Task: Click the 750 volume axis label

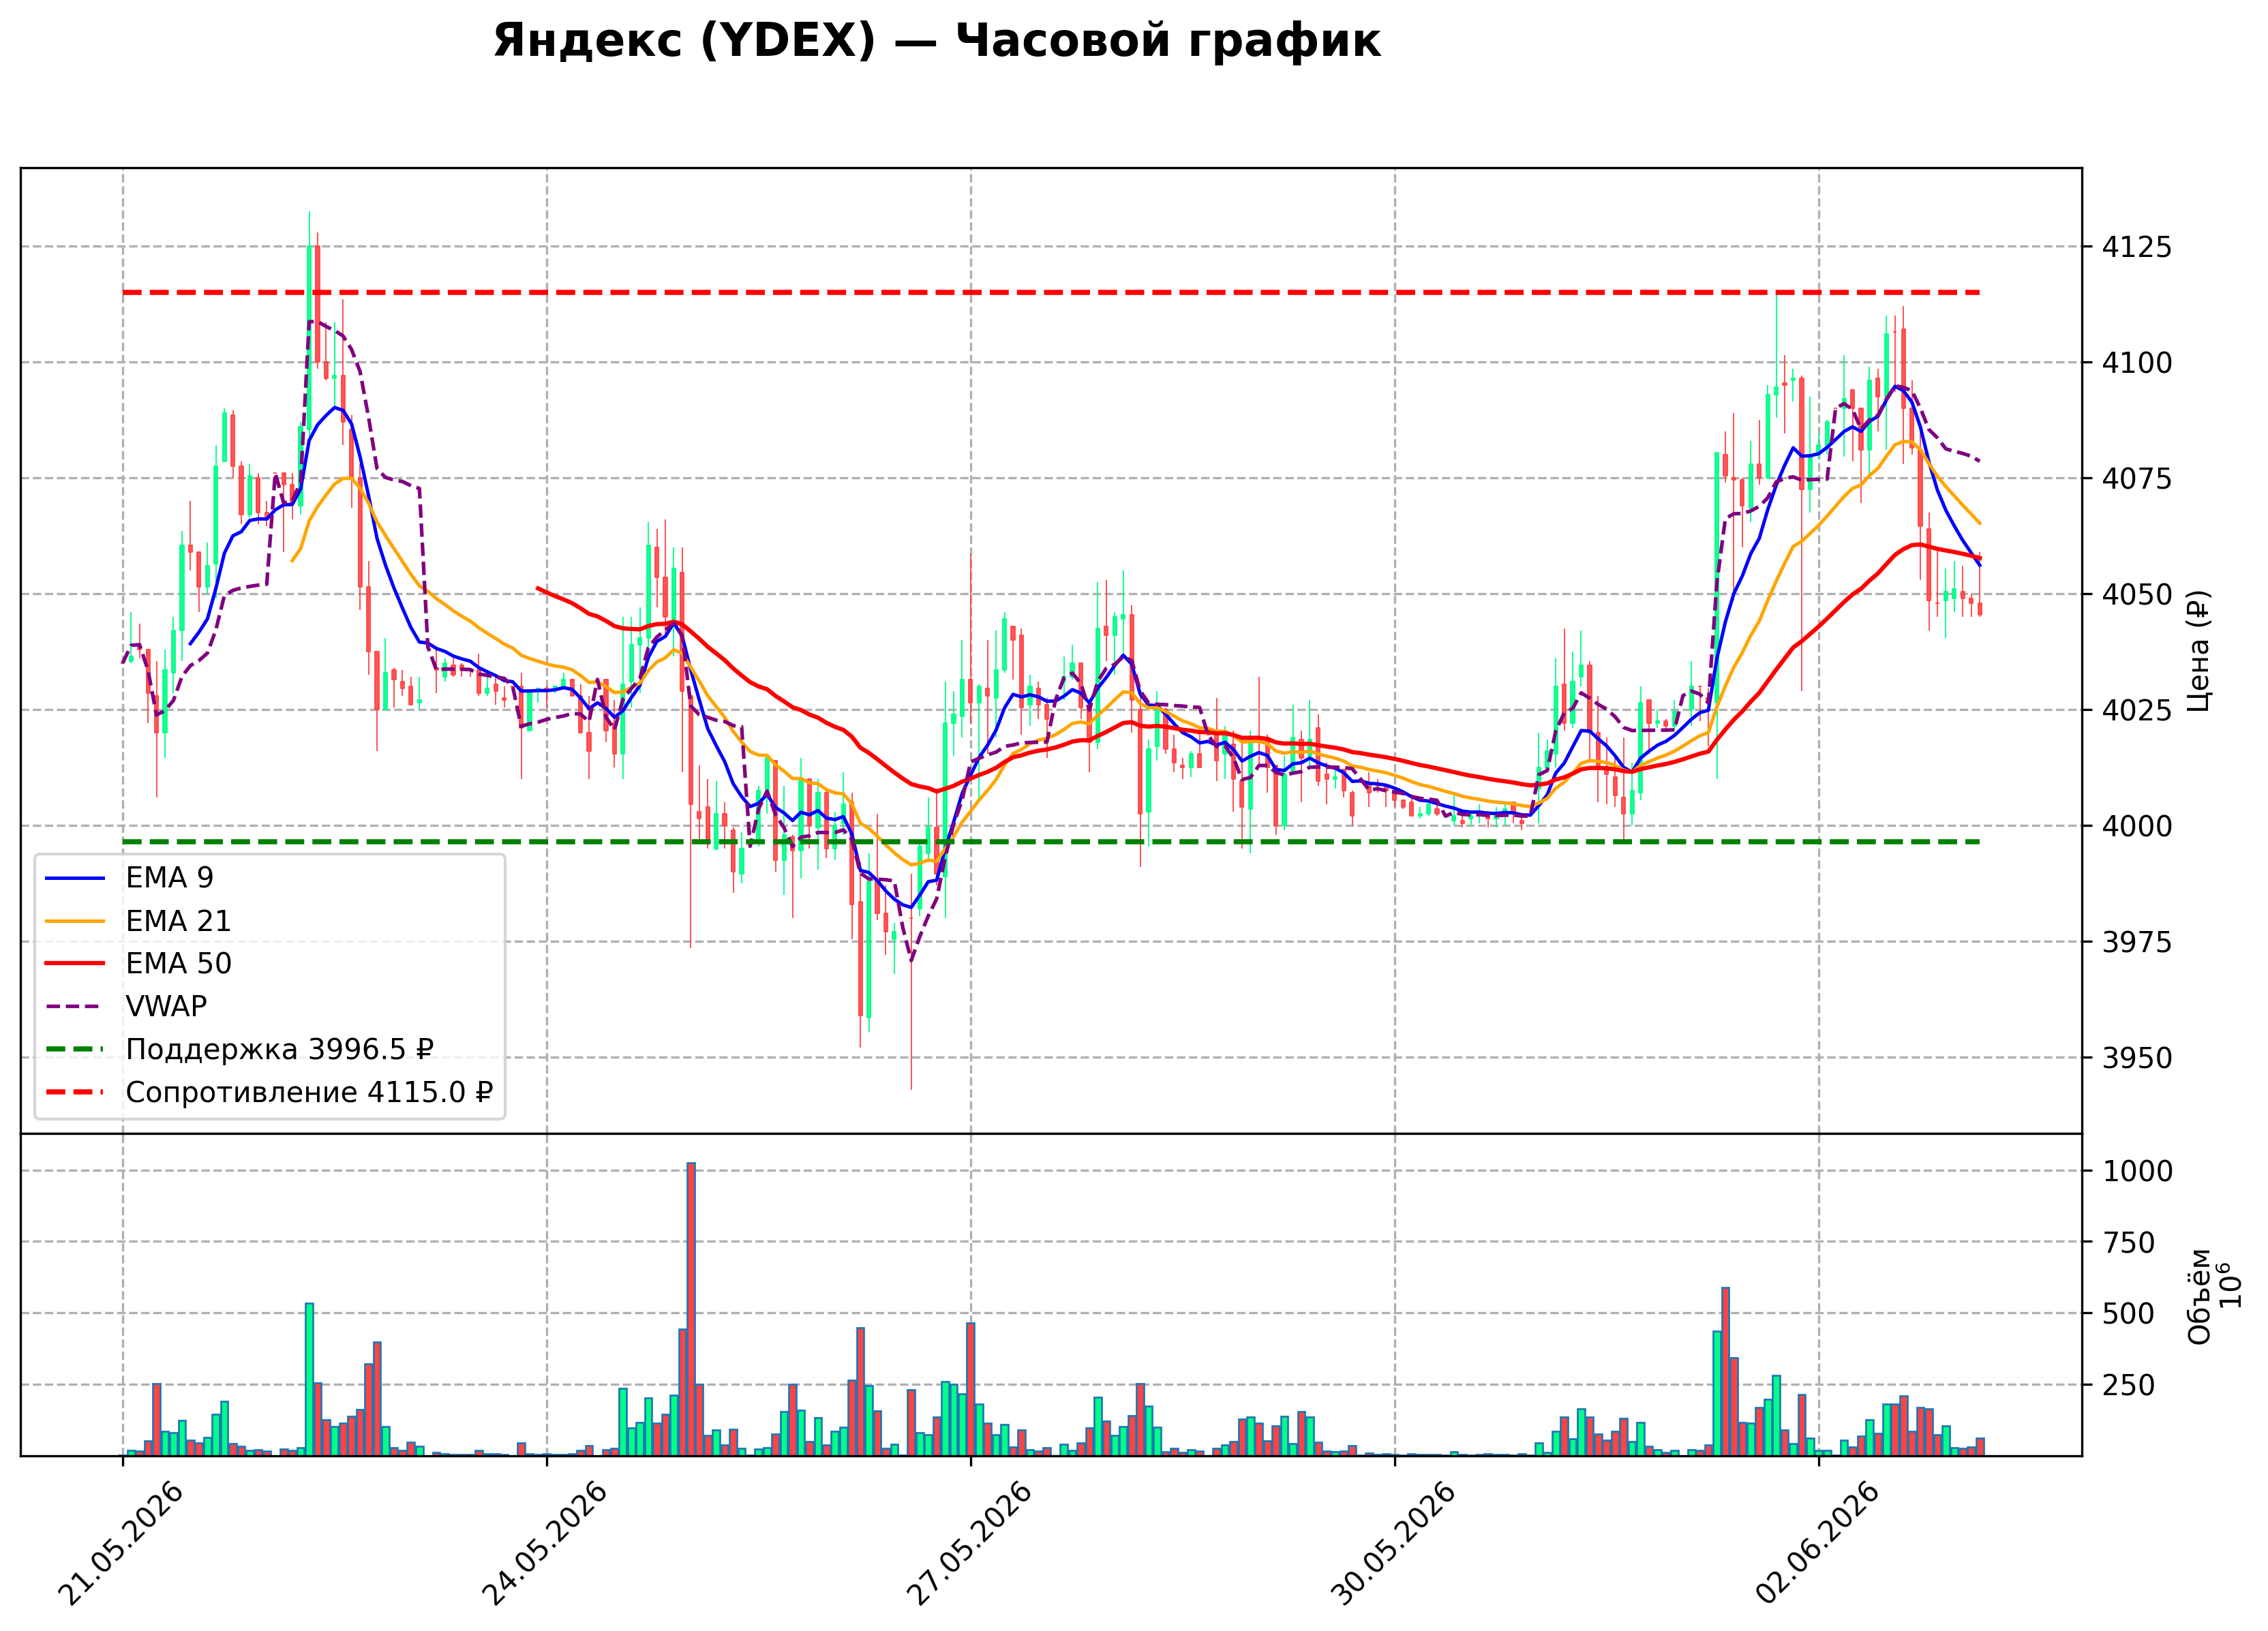Action: pyautogui.click(x=2128, y=1243)
